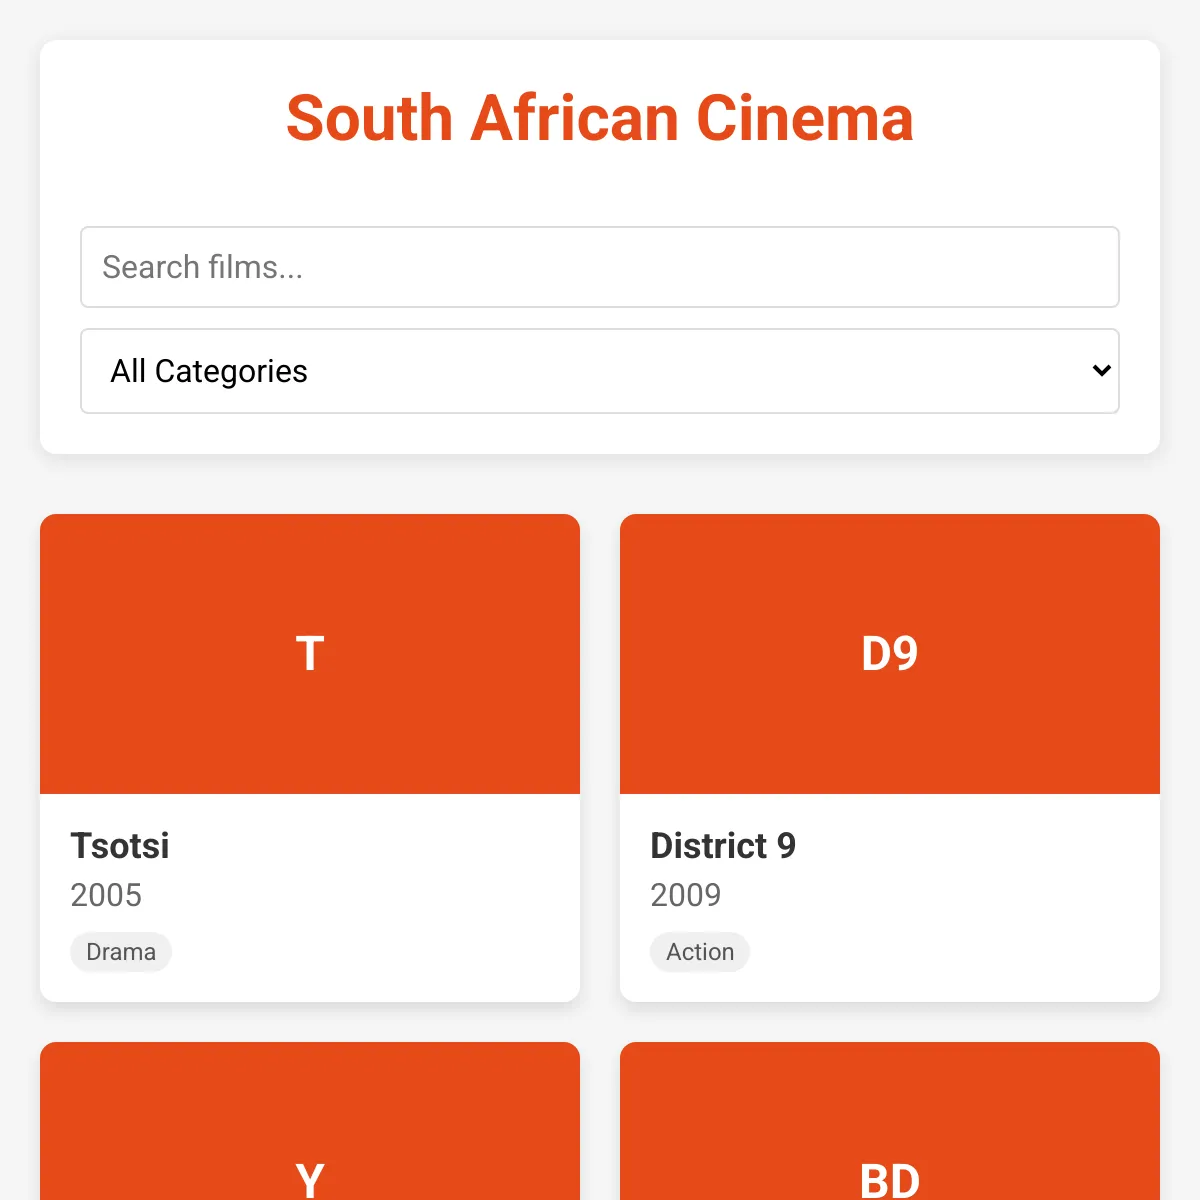
Task: Select the D9 poster initials
Action: 890,654
